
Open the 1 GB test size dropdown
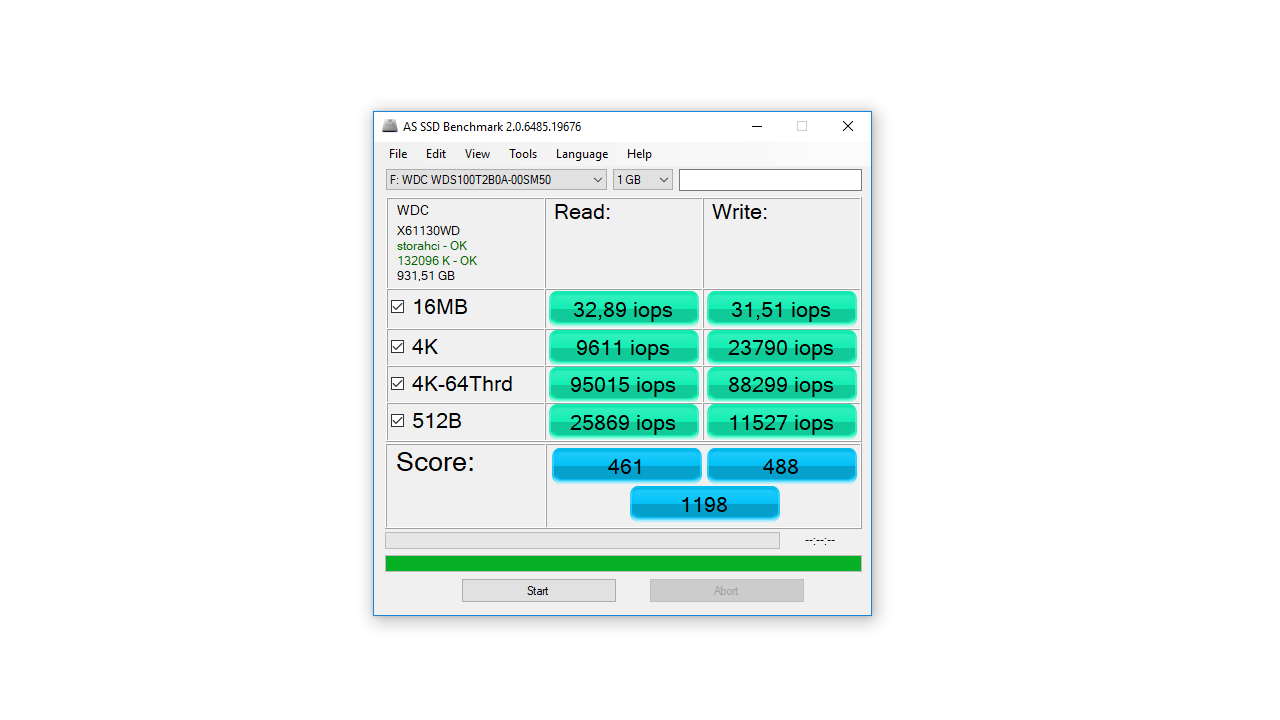click(643, 180)
